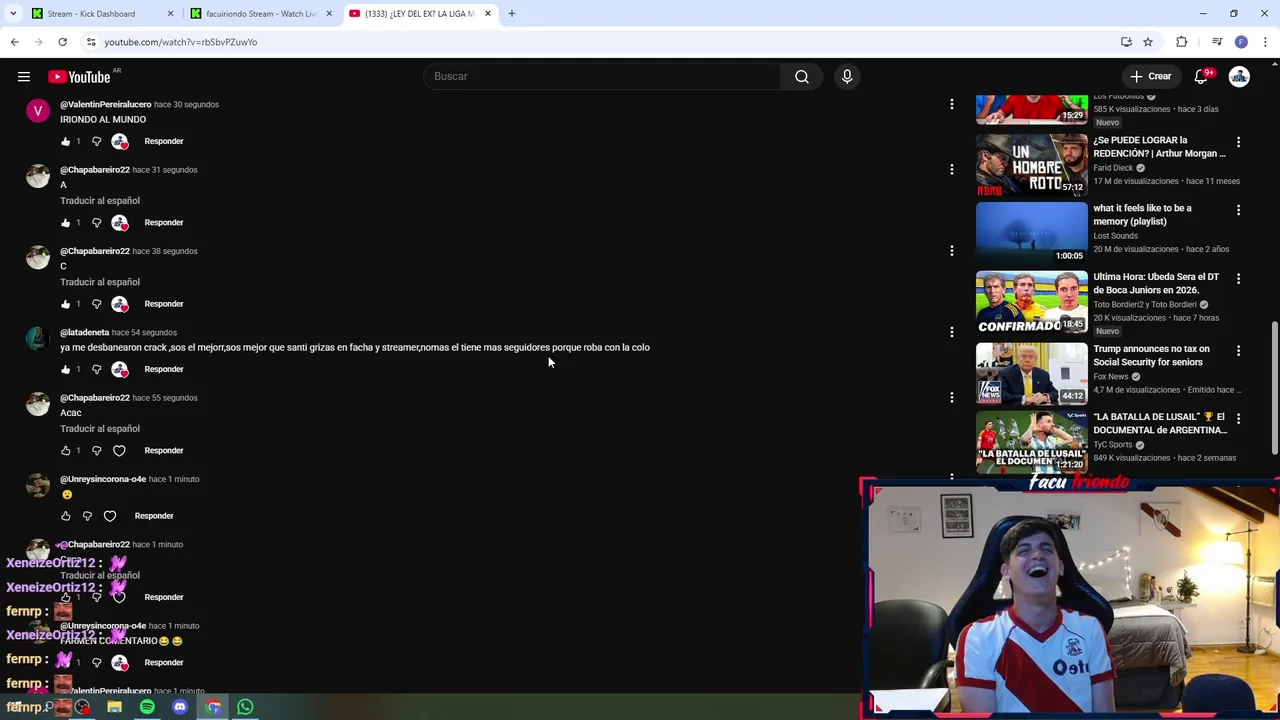
Task: Go to the YouTube home logo
Action: pos(78,77)
